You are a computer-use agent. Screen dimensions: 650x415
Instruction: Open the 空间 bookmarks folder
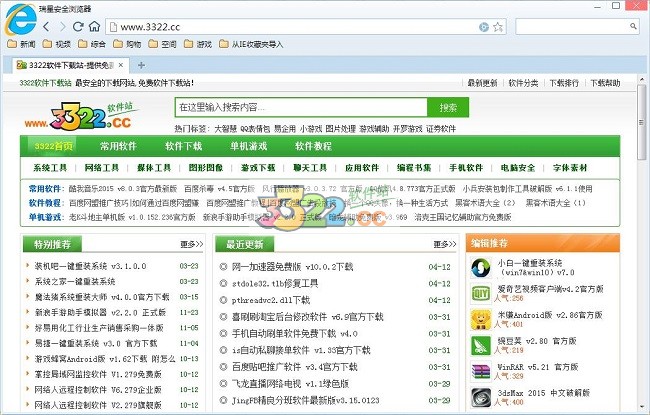click(x=162, y=44)
